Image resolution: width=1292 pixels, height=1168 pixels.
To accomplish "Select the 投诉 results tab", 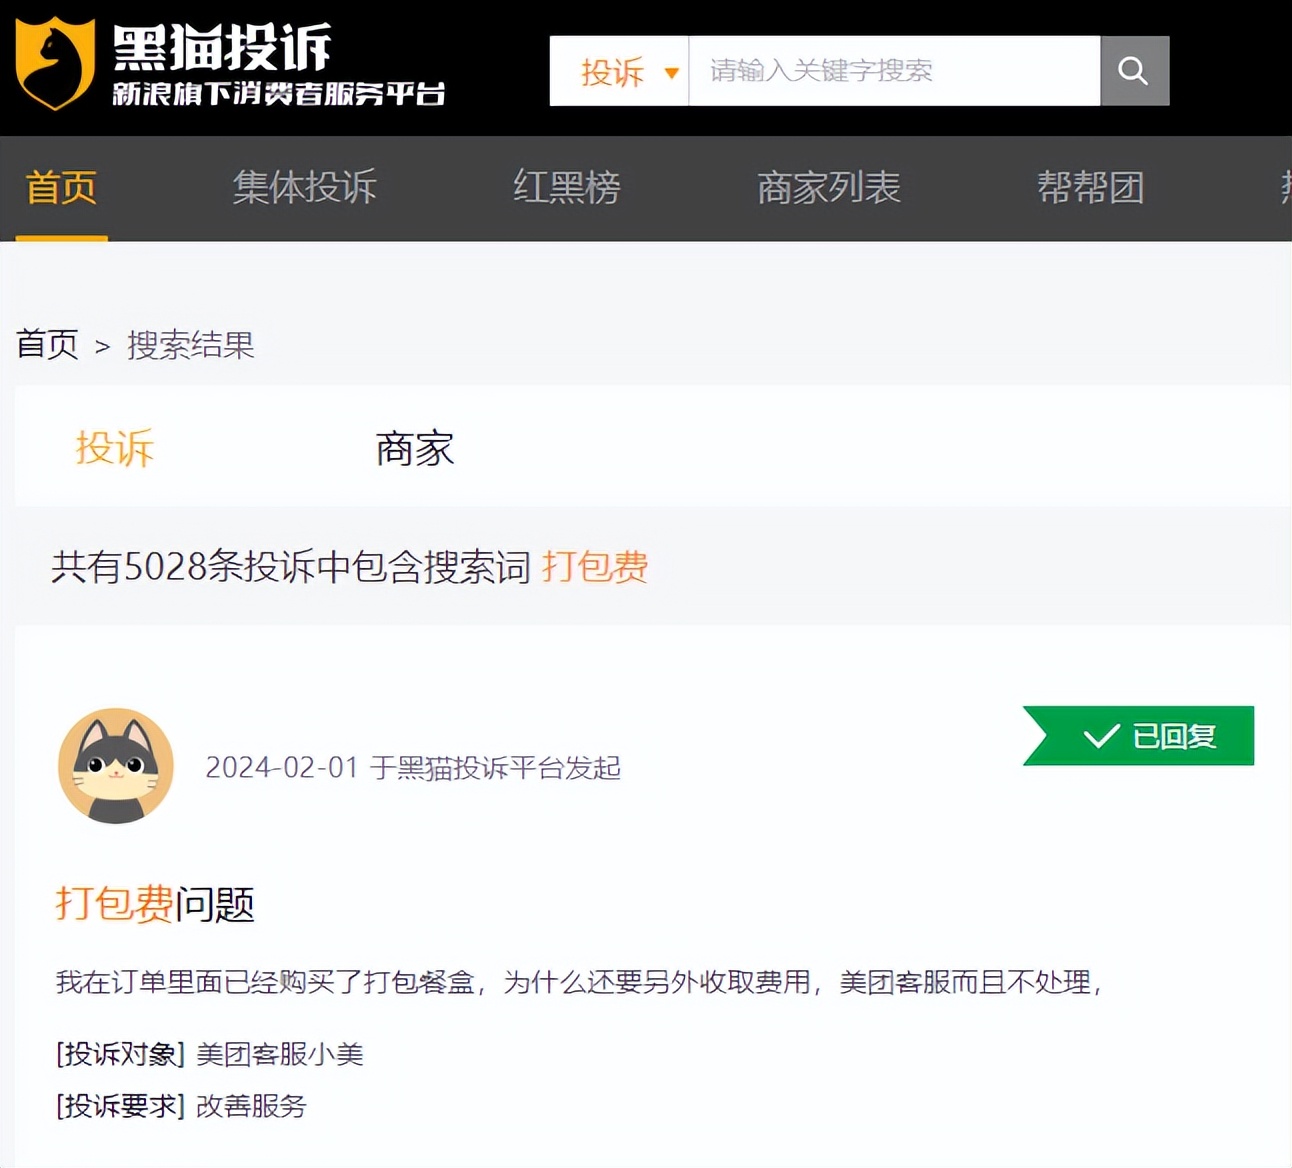I will (x=114, y=448).
